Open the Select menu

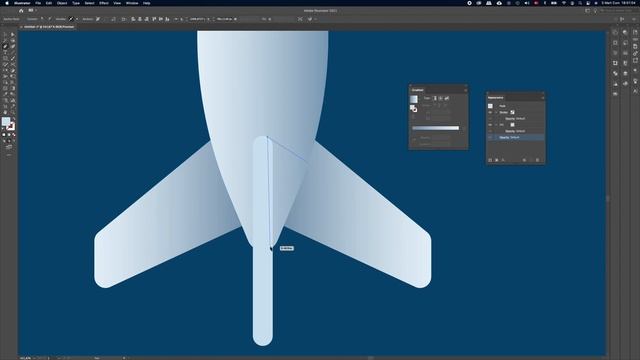tap(89, 3)
